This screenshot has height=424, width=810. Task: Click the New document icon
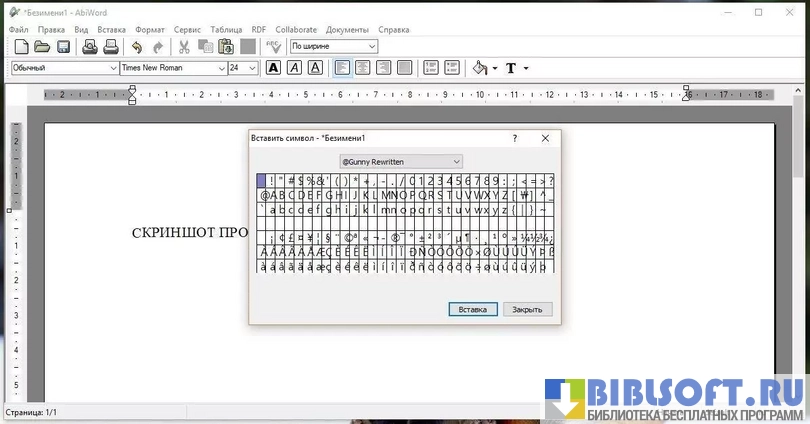(20, 47)
